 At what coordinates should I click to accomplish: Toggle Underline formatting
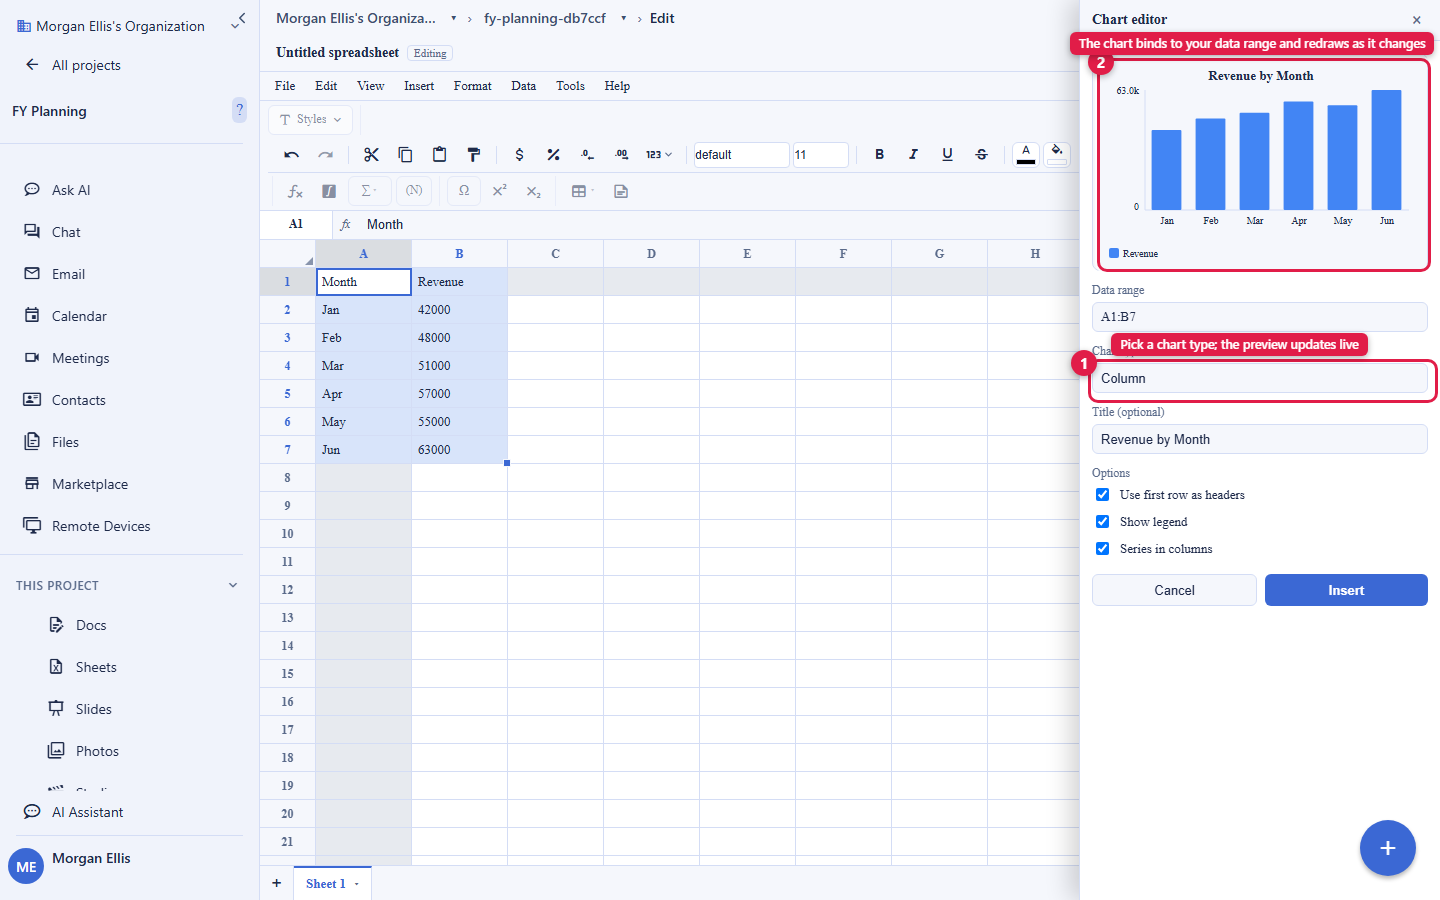point(947,155)
